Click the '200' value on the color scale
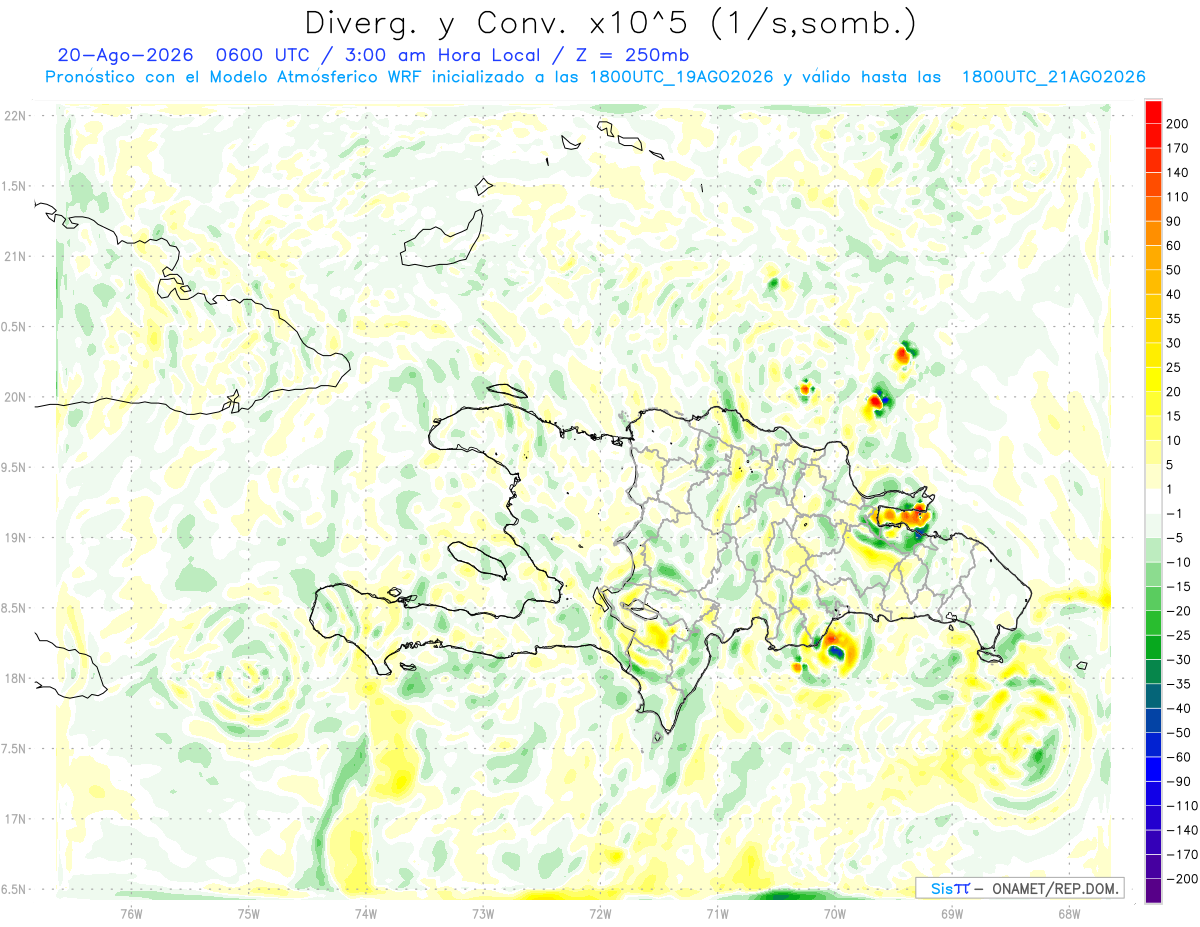This screenshot has height=927, width=1200. coord(1177,124)
